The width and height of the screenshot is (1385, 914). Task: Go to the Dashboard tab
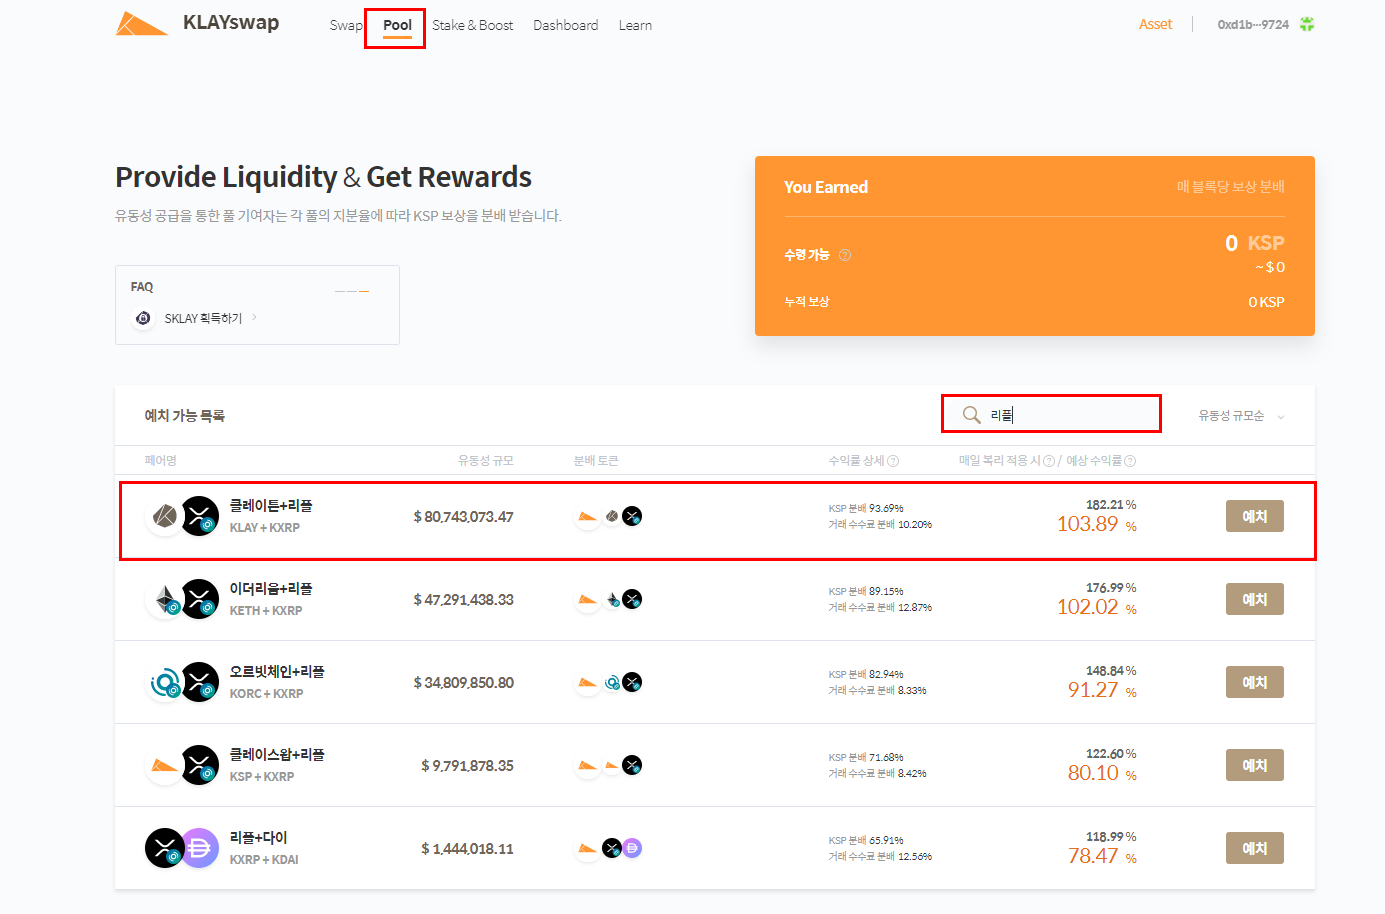point(565,25)
